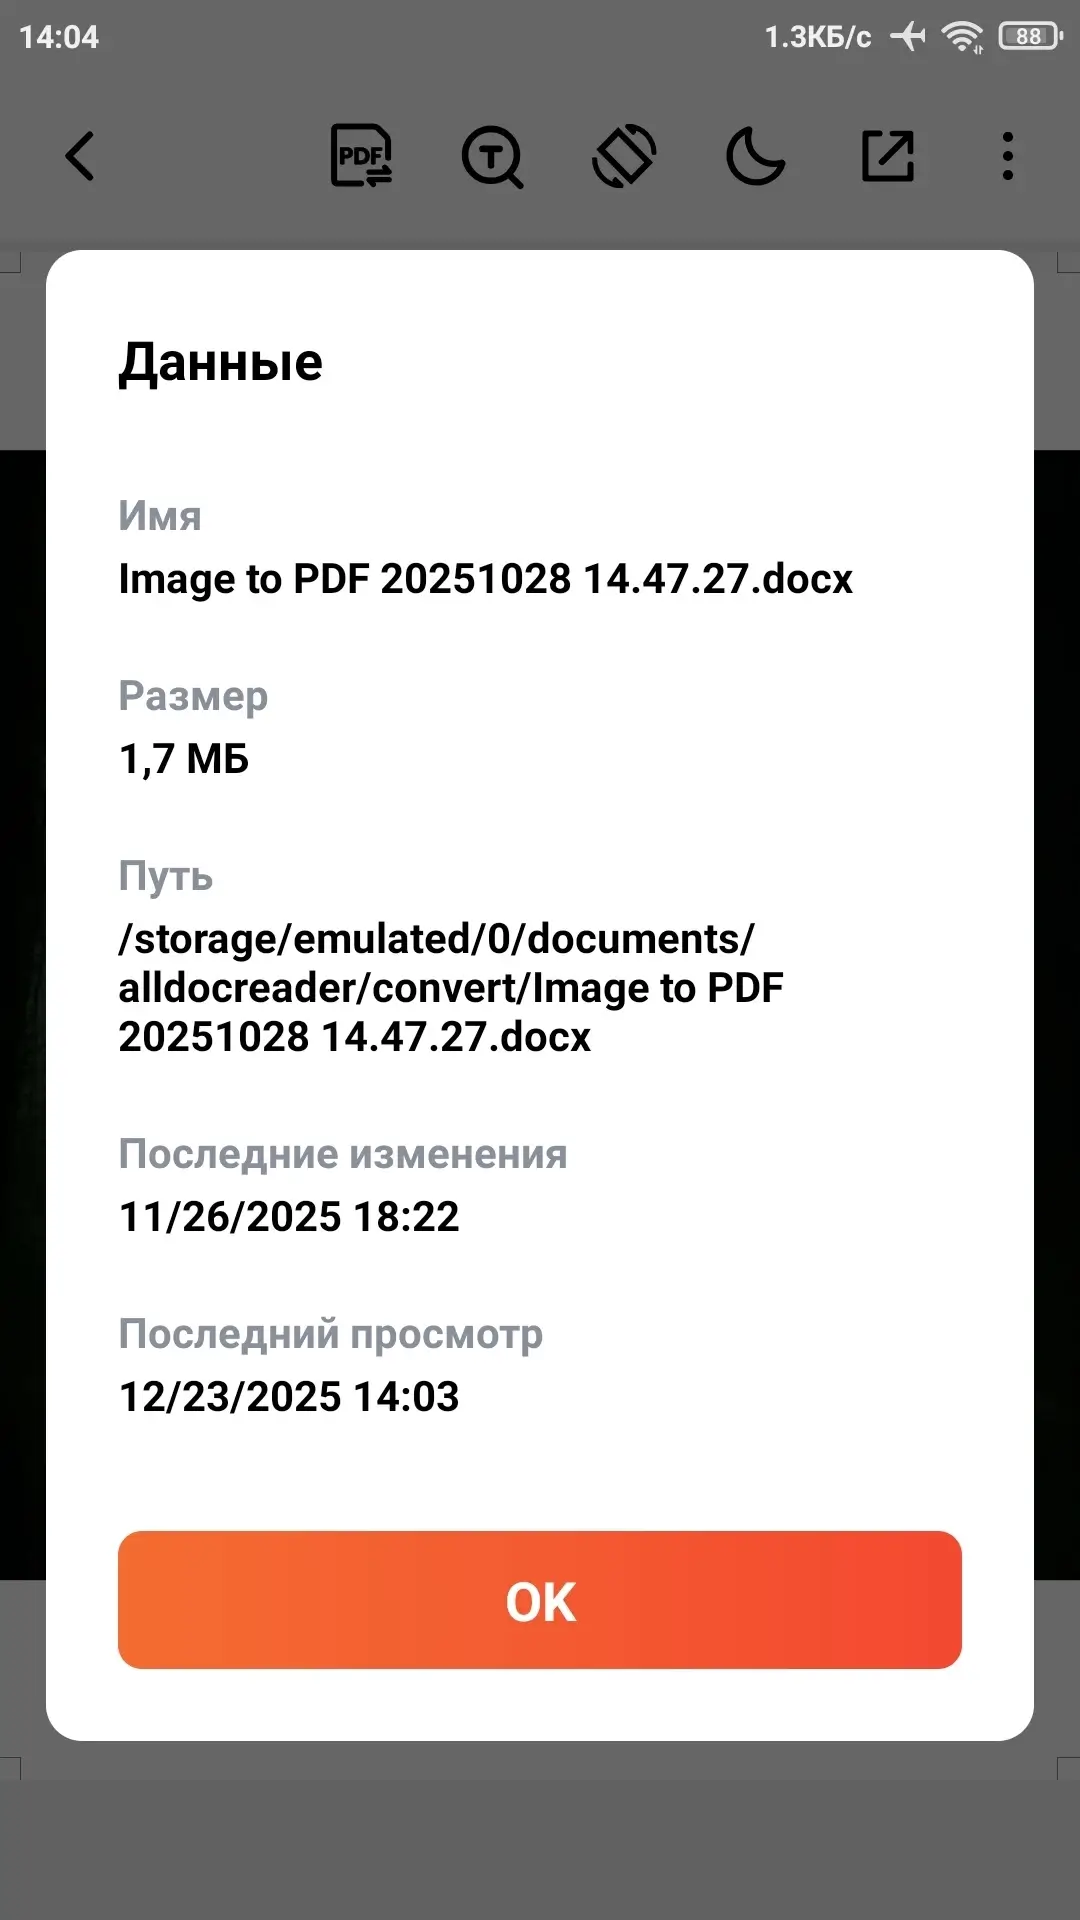1080x1920 pixels.
Task: Tap the airplane mode status icon
Action: pos(908,37)
